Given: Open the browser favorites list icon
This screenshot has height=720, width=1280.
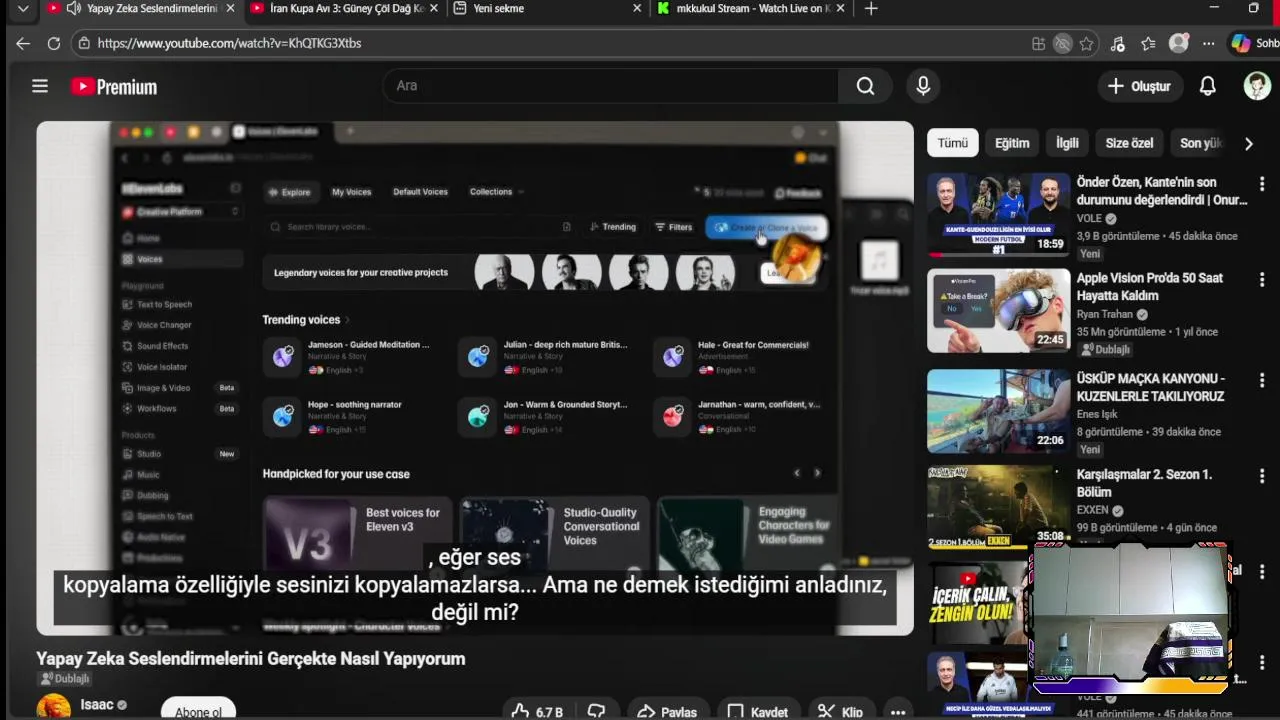Looking at the screenshot, I should pos(1148,43).
